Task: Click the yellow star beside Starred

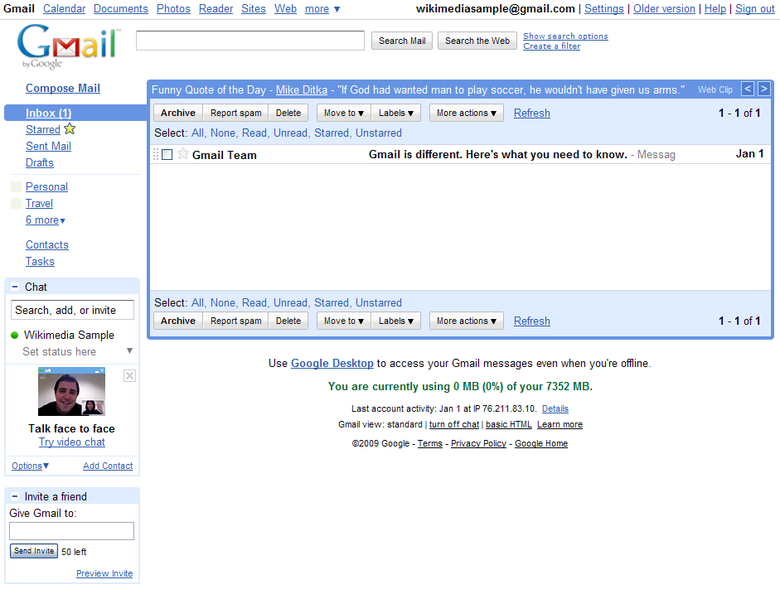Action: 70,129
